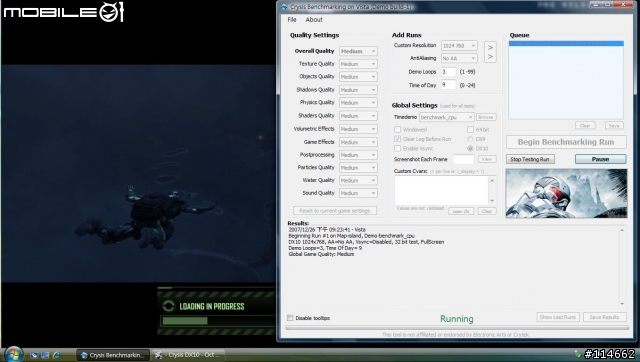Click the Show Desktop quick launch icon
Image resolution: width=640 pixels, height=362 pixels.
(x=34, y=355)
